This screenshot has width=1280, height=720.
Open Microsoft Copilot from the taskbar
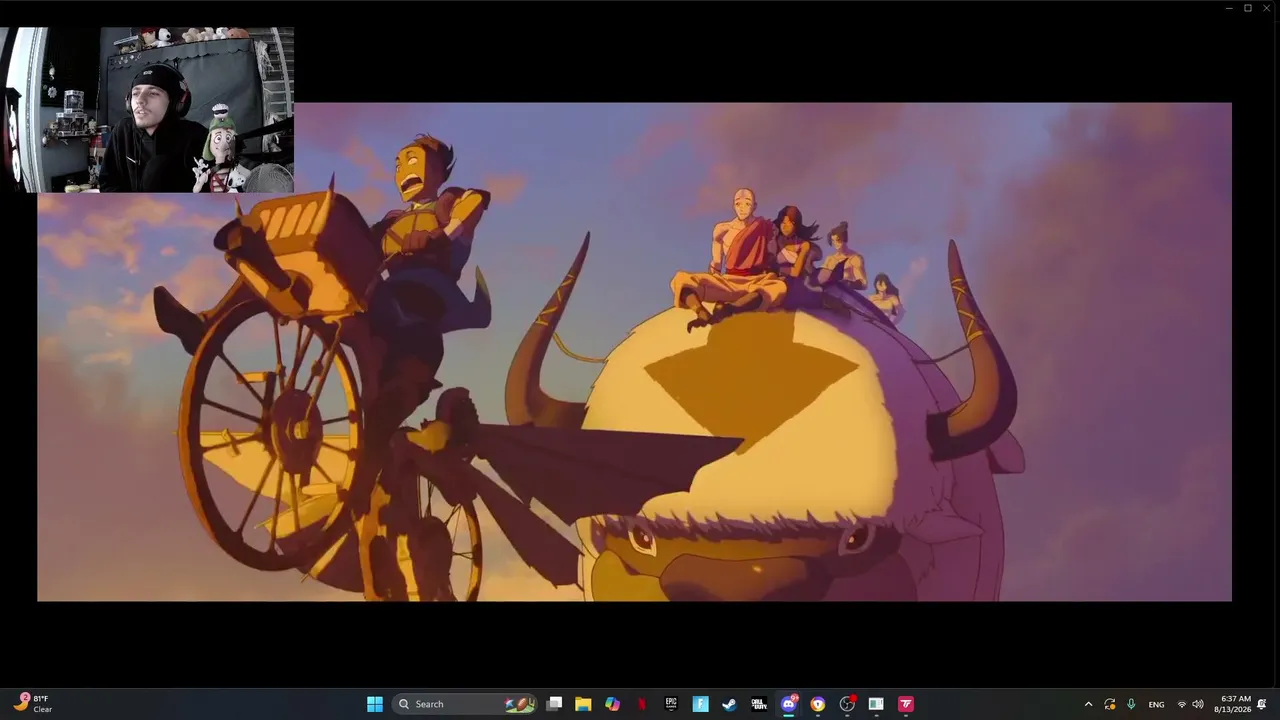(x=612, y=704)
